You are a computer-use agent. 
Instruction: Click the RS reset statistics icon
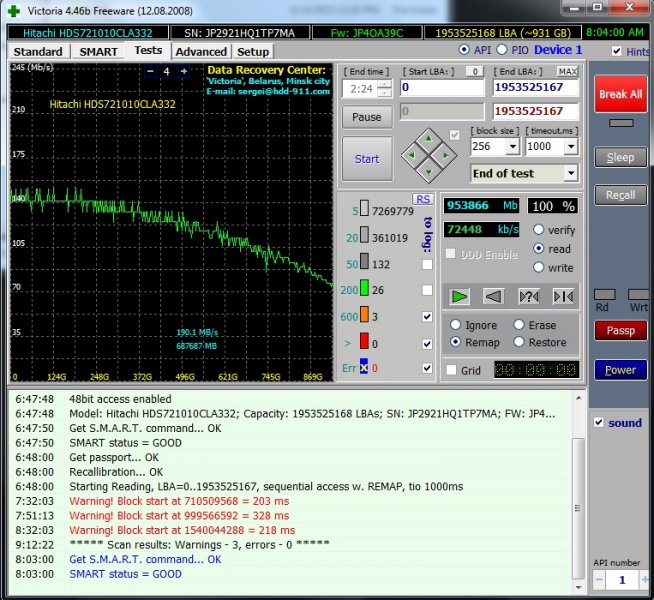pyautogui.click(x=422, y=199)
